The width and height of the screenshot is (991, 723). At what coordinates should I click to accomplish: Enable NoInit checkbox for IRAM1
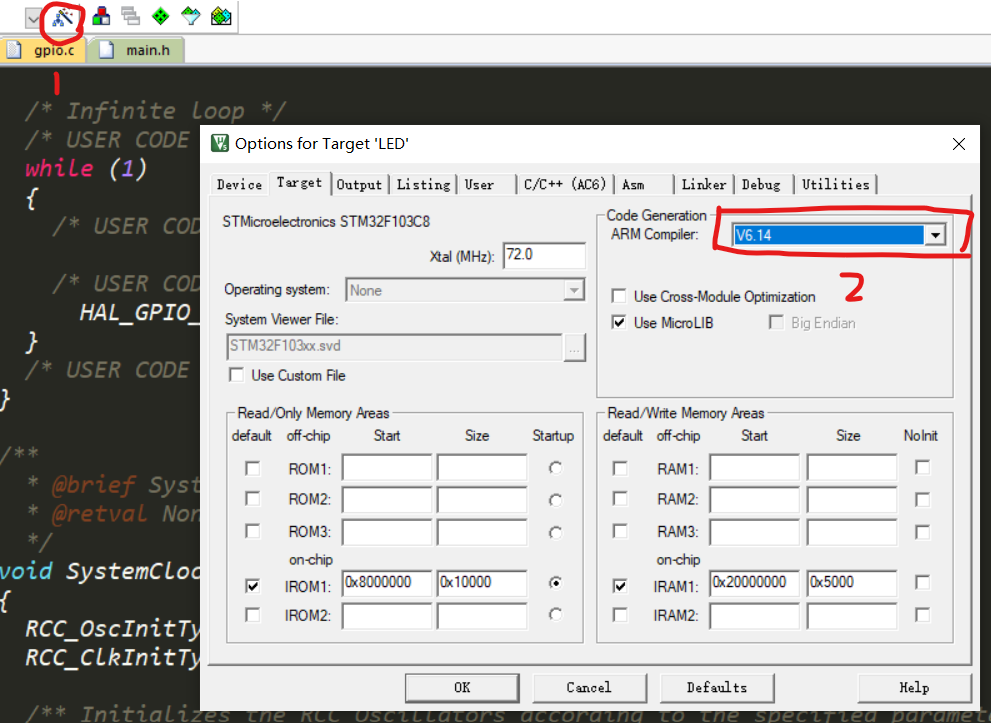pos(922,582)
